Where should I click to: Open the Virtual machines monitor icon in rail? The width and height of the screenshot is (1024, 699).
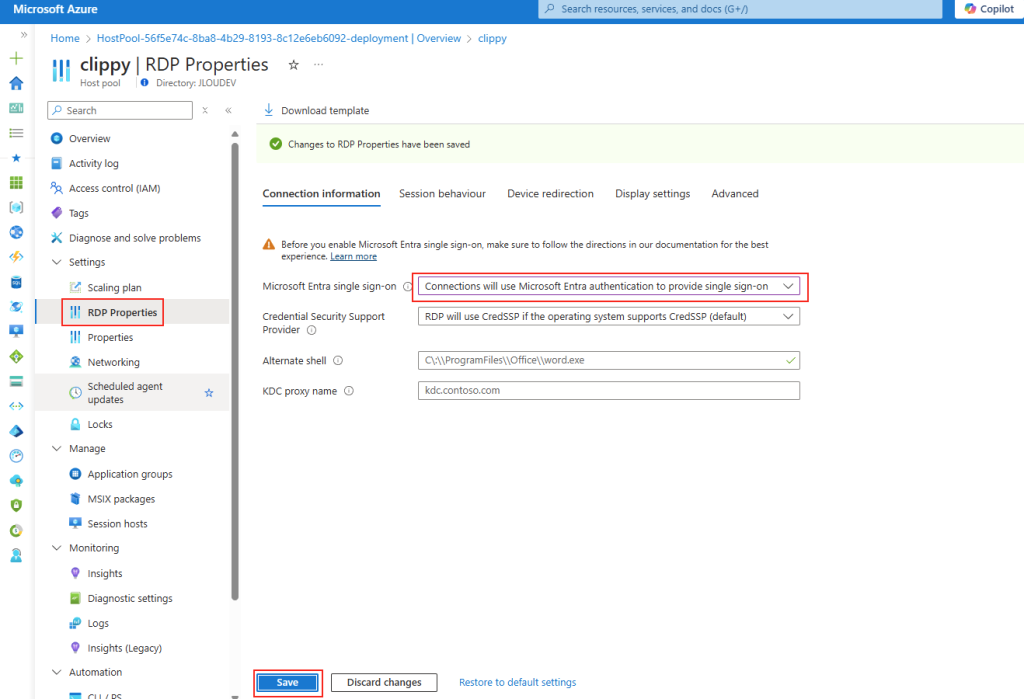[x=16, y=331]
